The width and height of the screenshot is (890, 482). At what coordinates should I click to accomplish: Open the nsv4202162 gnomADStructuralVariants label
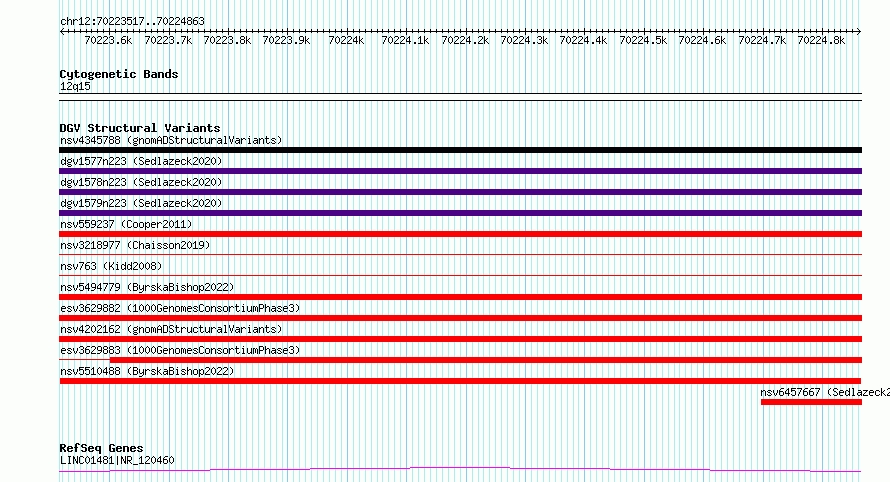171,329
